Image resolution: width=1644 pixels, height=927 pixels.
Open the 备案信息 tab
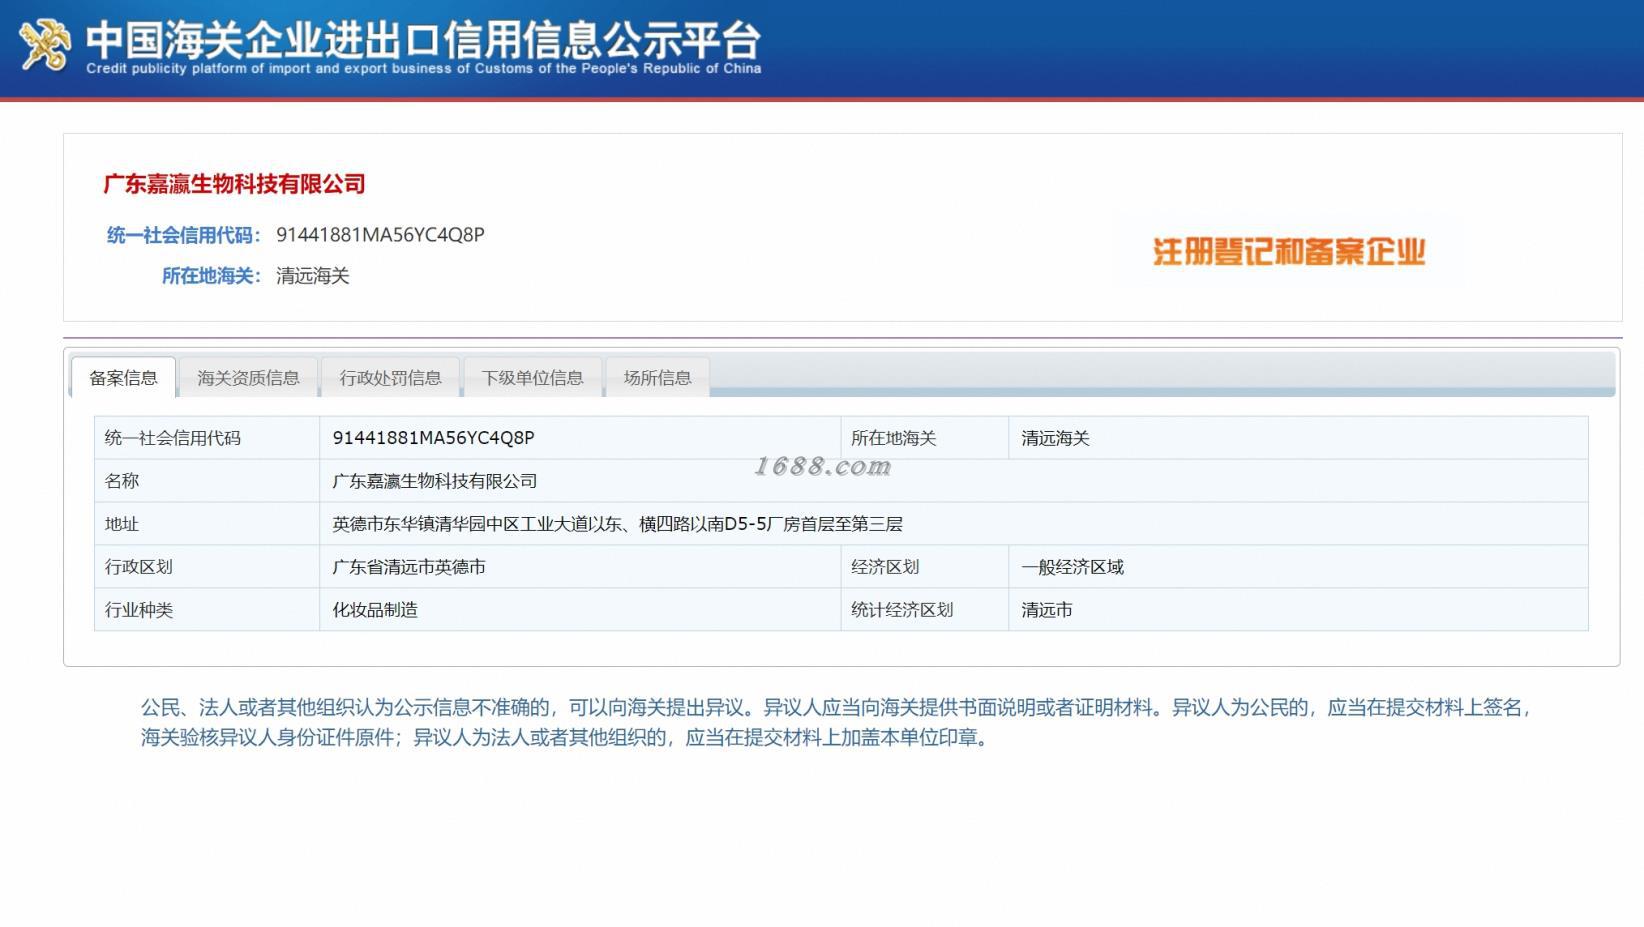pyautogui.click(x=123, y=378)
